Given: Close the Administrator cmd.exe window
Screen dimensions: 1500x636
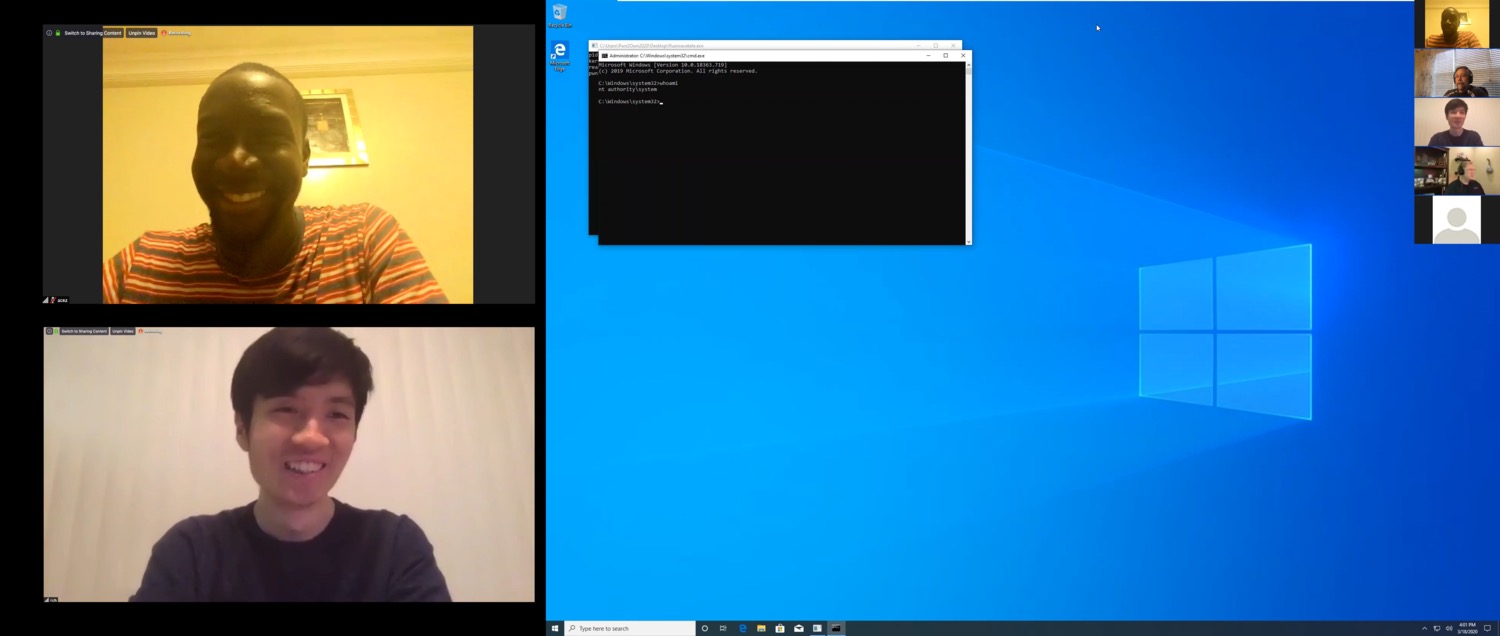Looking at the screenshot, I should point(963,56).
